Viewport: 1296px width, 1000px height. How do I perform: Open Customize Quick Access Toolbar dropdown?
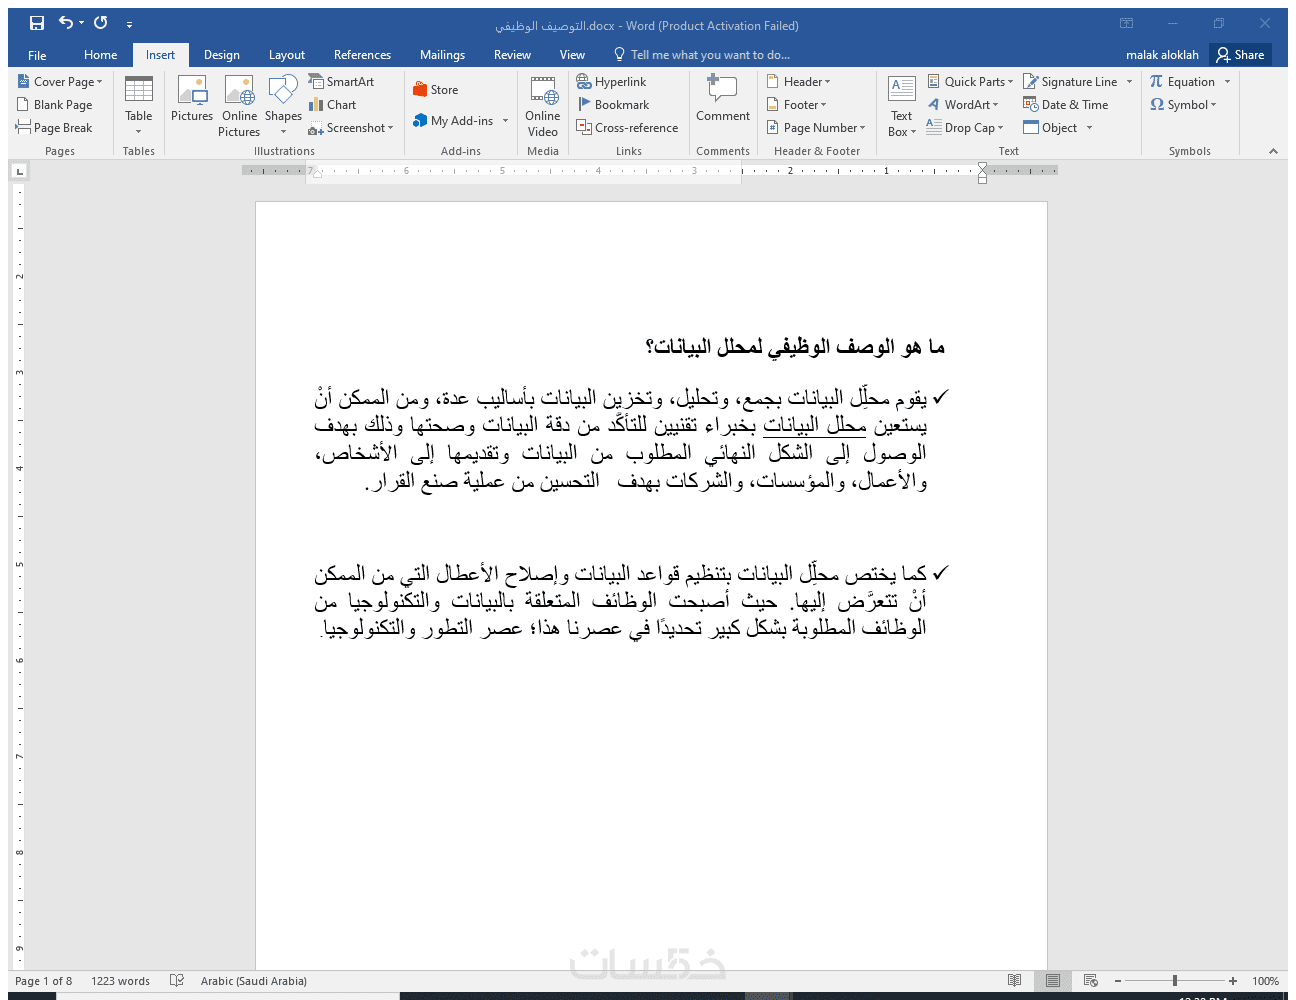click(129, 24)
